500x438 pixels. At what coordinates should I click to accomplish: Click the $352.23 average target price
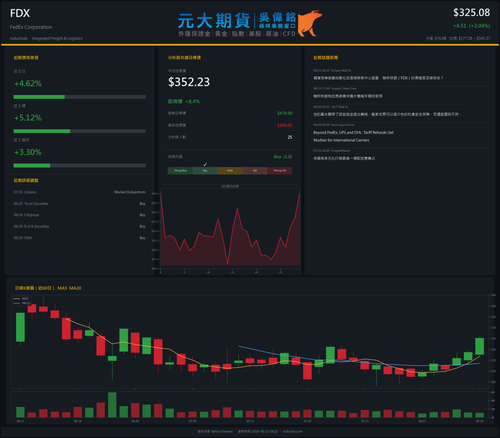pos(189,82)
